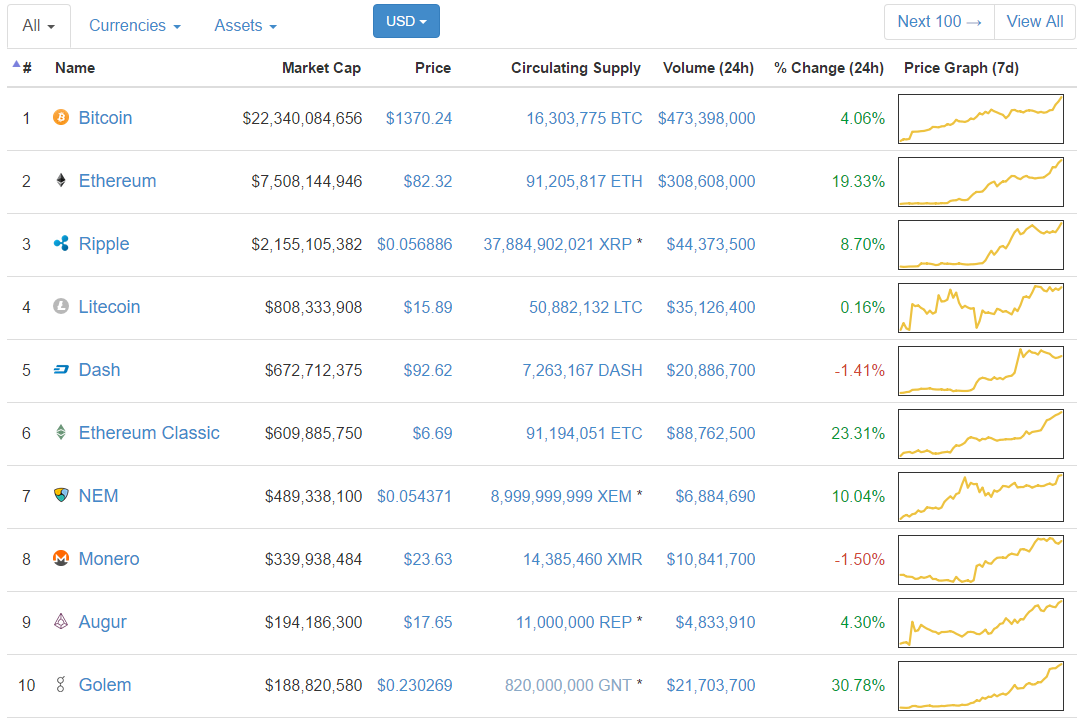Expand the Assets filter dropdown
Screen dimensions: 1082x721
click(245, 26)
